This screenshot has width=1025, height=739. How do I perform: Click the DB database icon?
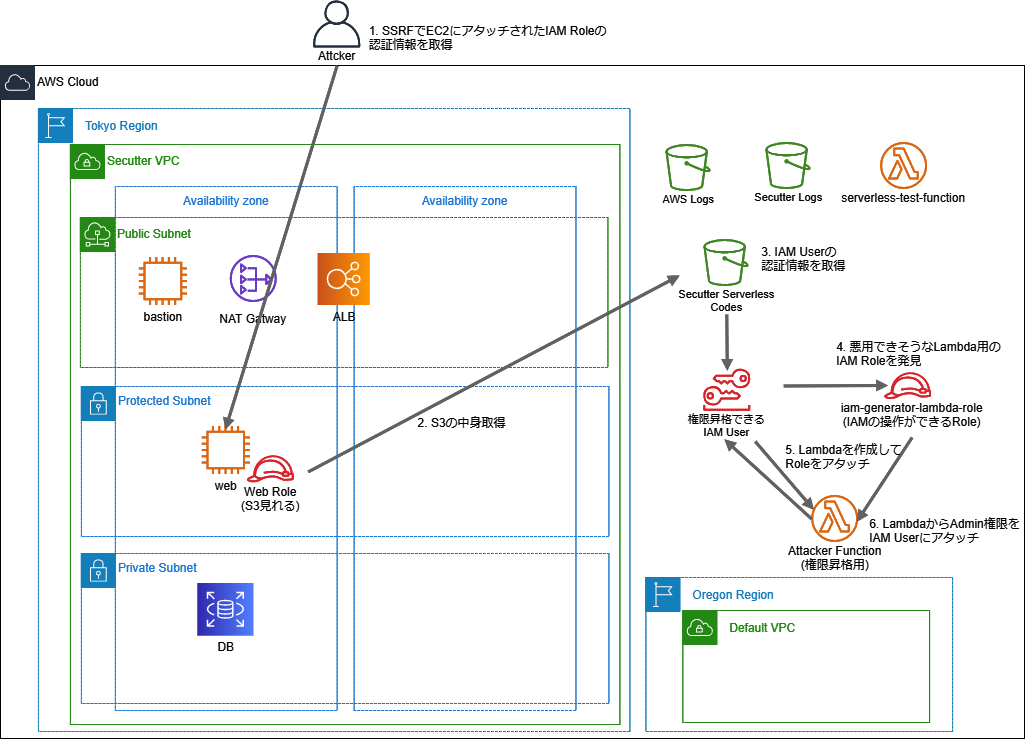[225, 610]
